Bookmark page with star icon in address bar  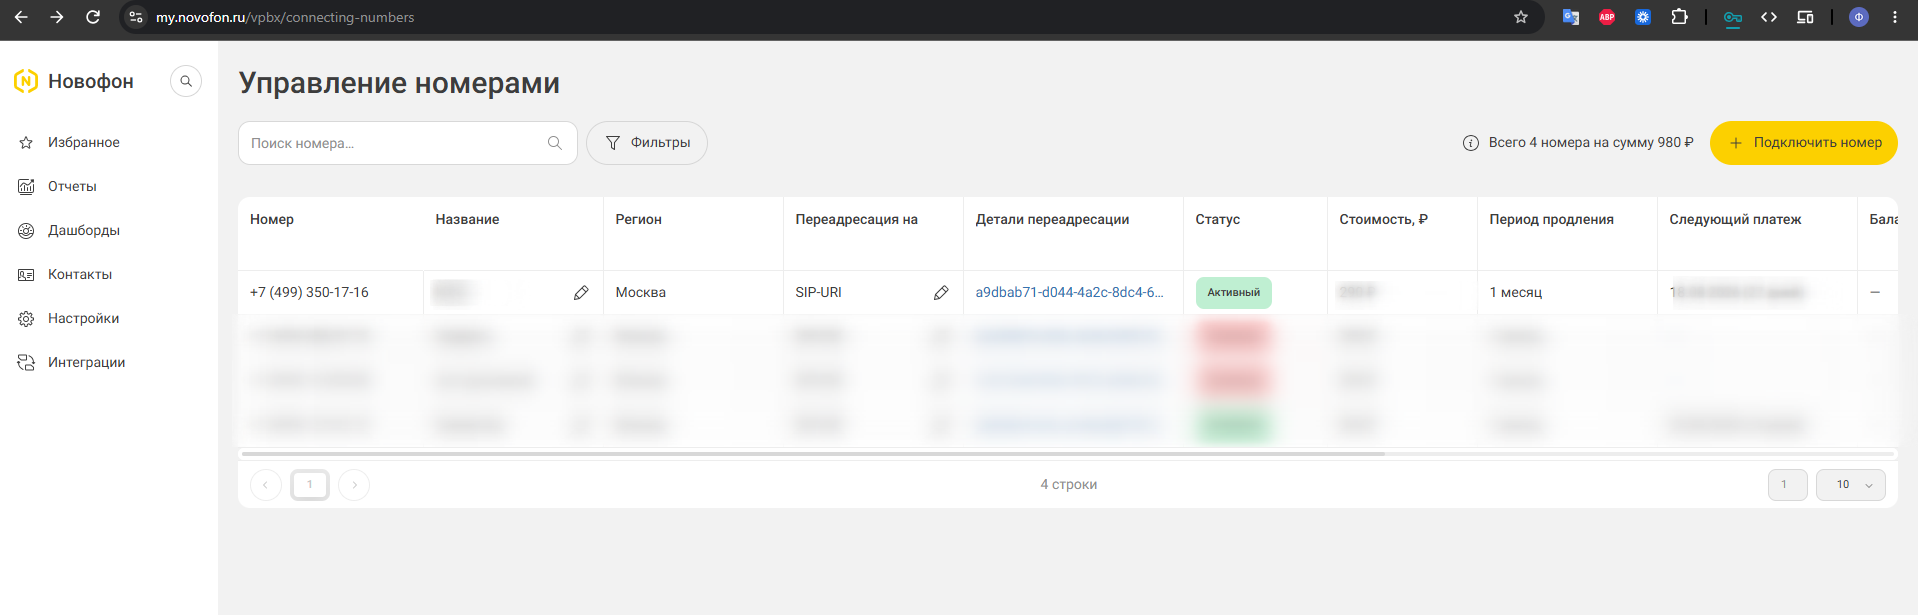1521,17
